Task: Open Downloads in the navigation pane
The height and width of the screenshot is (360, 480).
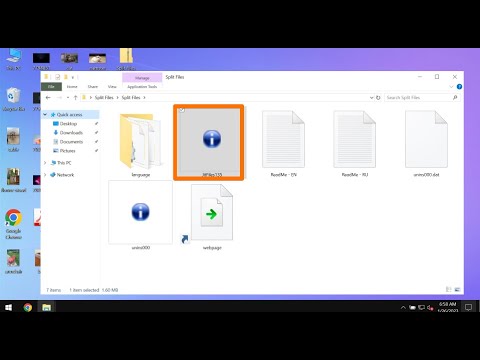Action: [x=71, y=133]
